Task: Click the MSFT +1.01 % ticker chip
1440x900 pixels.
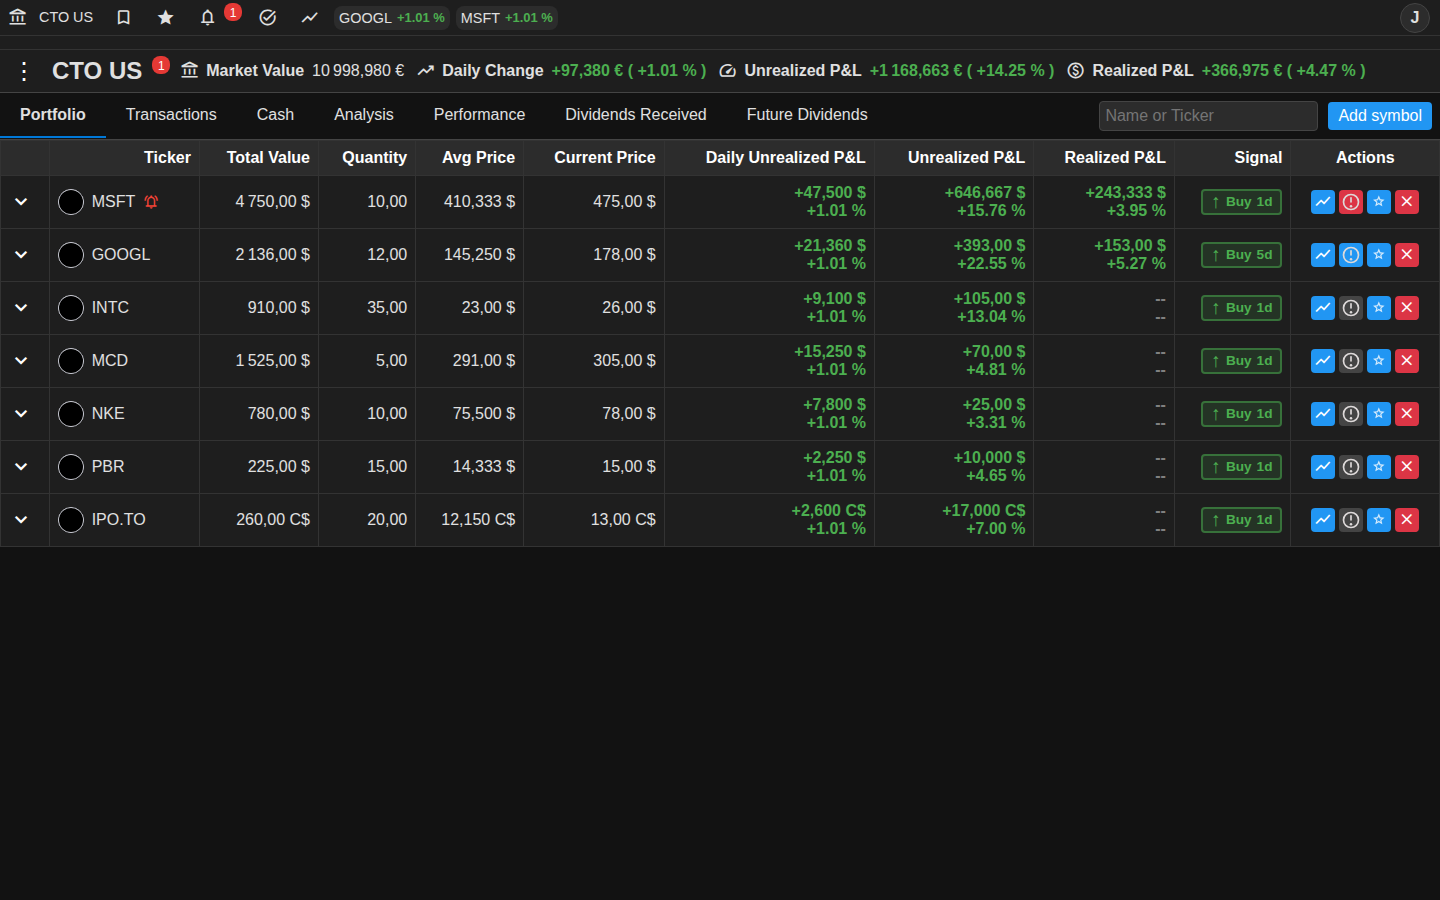Action: 506,18
